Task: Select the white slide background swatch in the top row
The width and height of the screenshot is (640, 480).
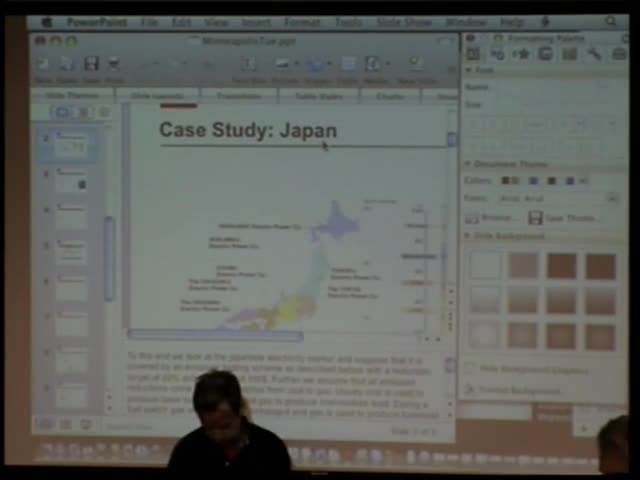Action: [x=484, y=266]
